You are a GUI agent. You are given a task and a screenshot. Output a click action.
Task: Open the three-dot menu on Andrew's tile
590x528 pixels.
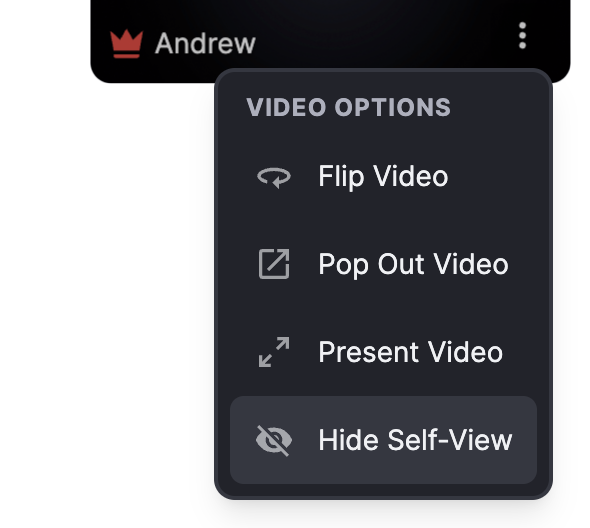pos(522,36)
